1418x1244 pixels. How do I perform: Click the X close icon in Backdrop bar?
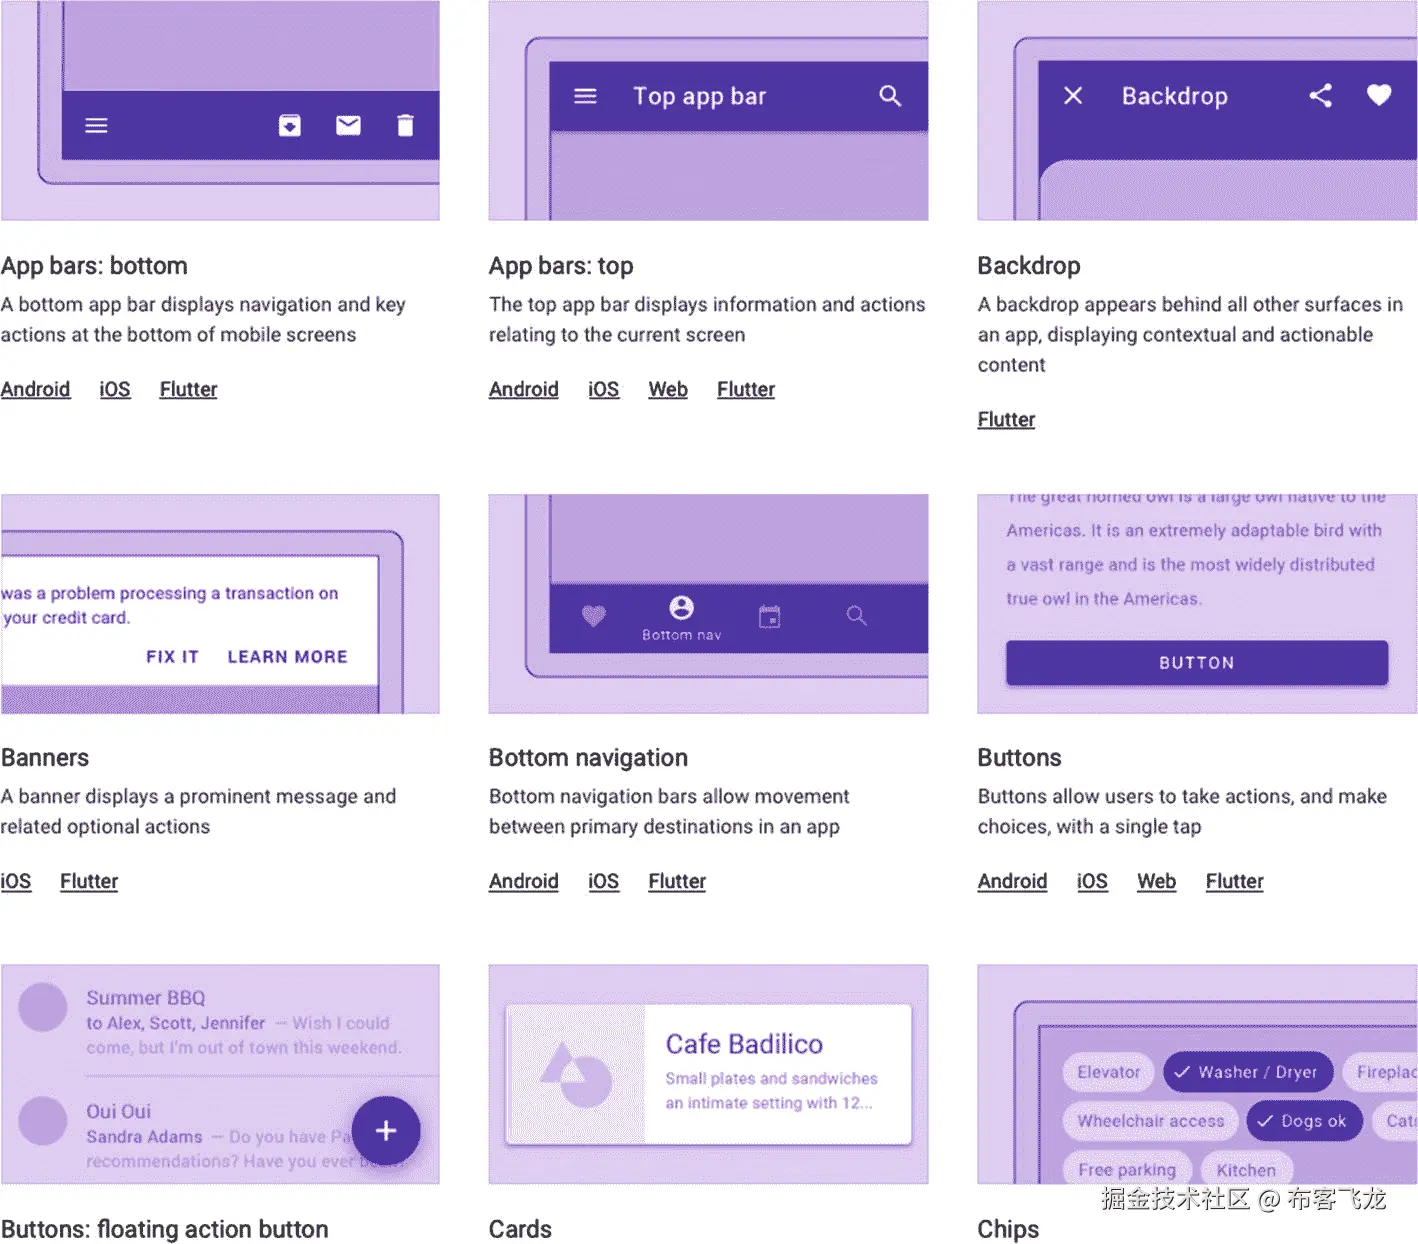point(1073,95)
